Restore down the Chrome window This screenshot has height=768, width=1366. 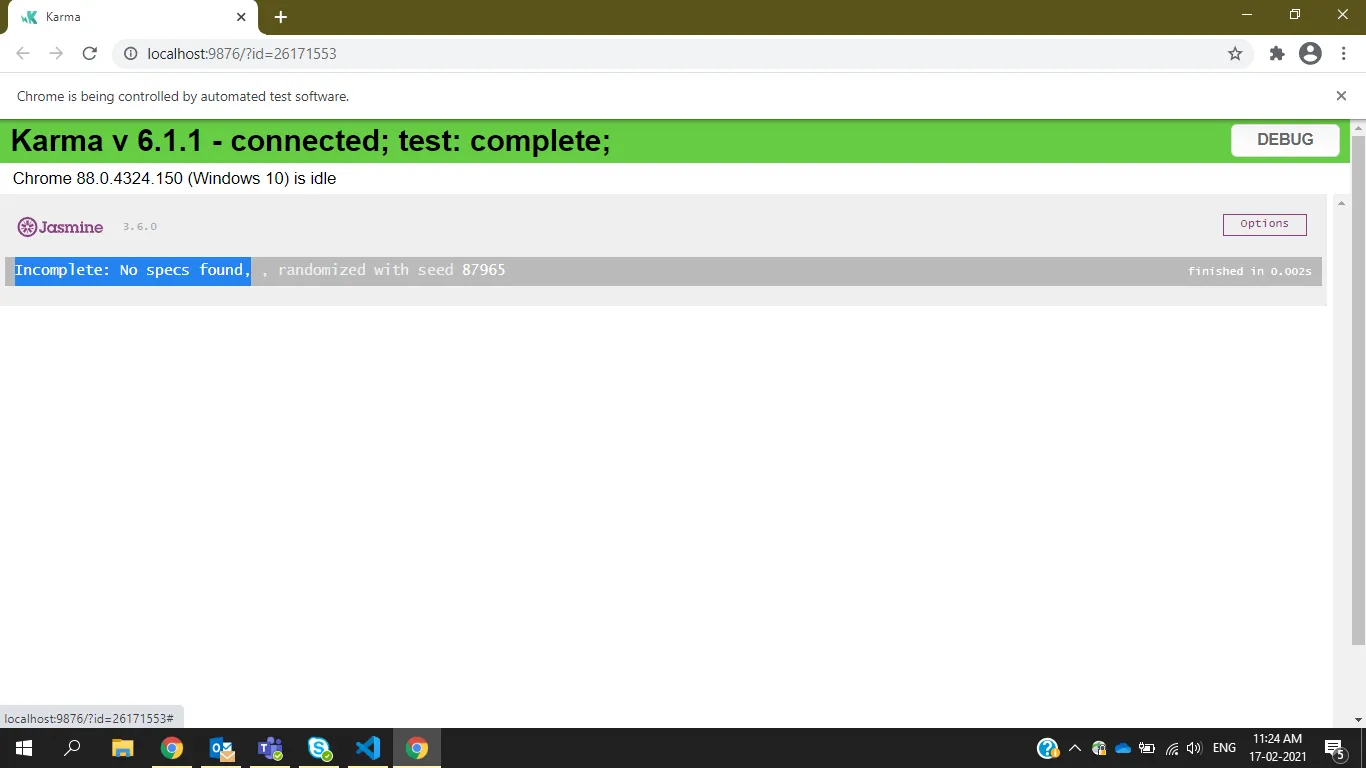tap(1295, 15)
